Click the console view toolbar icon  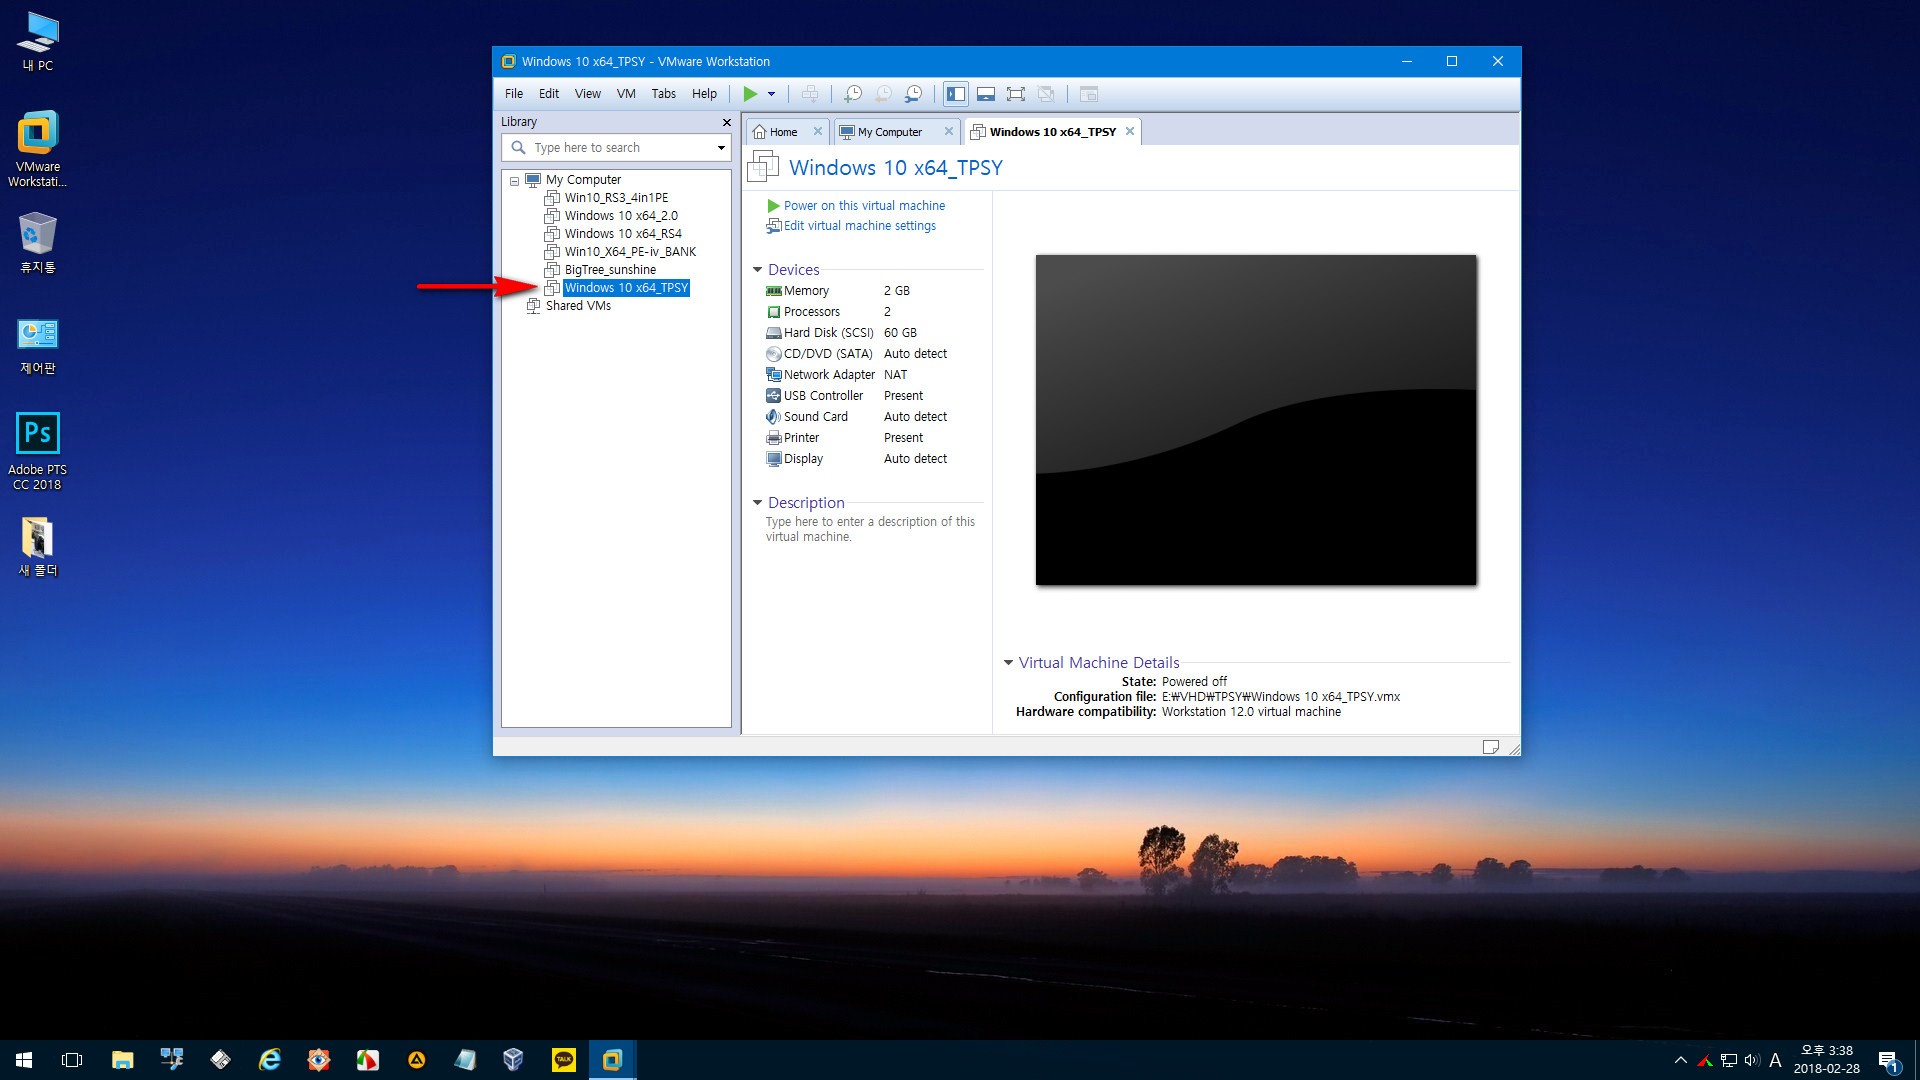click(1089, 94)
